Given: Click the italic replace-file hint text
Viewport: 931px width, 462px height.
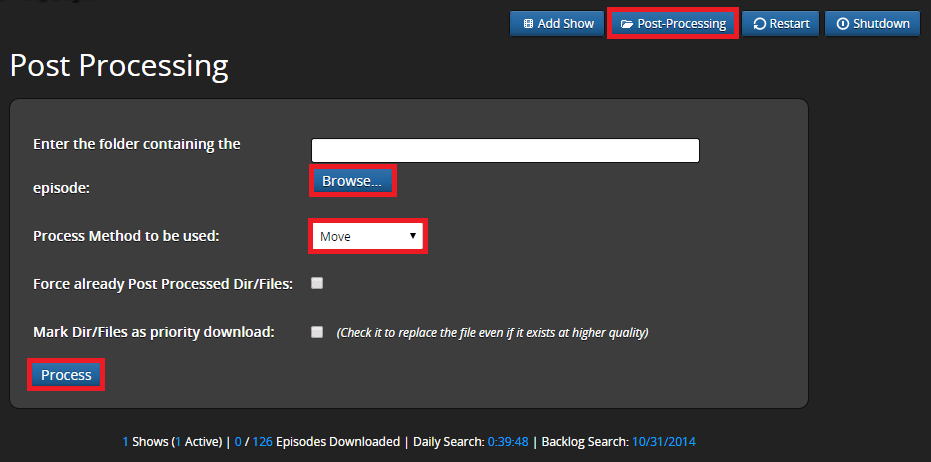Looking at the screenshot, I should coord(492,332).
